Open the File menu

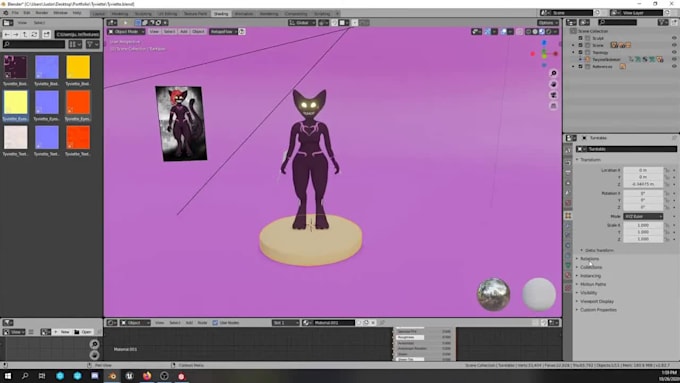(x=15, y=13)
